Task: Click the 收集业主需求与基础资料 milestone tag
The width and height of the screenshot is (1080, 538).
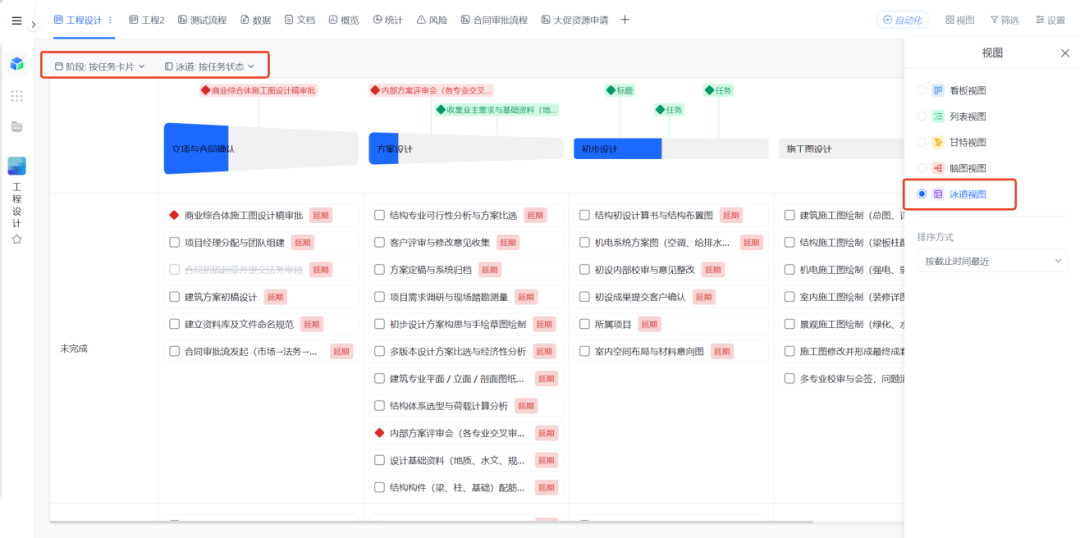Action: pos(497,110)
